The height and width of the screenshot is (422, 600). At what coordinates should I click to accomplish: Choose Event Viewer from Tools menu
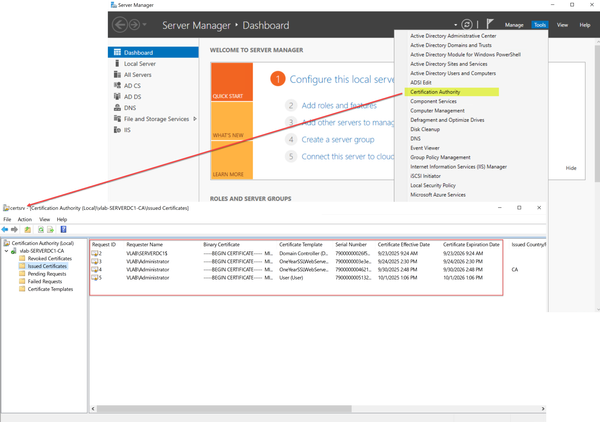(425, 148)
